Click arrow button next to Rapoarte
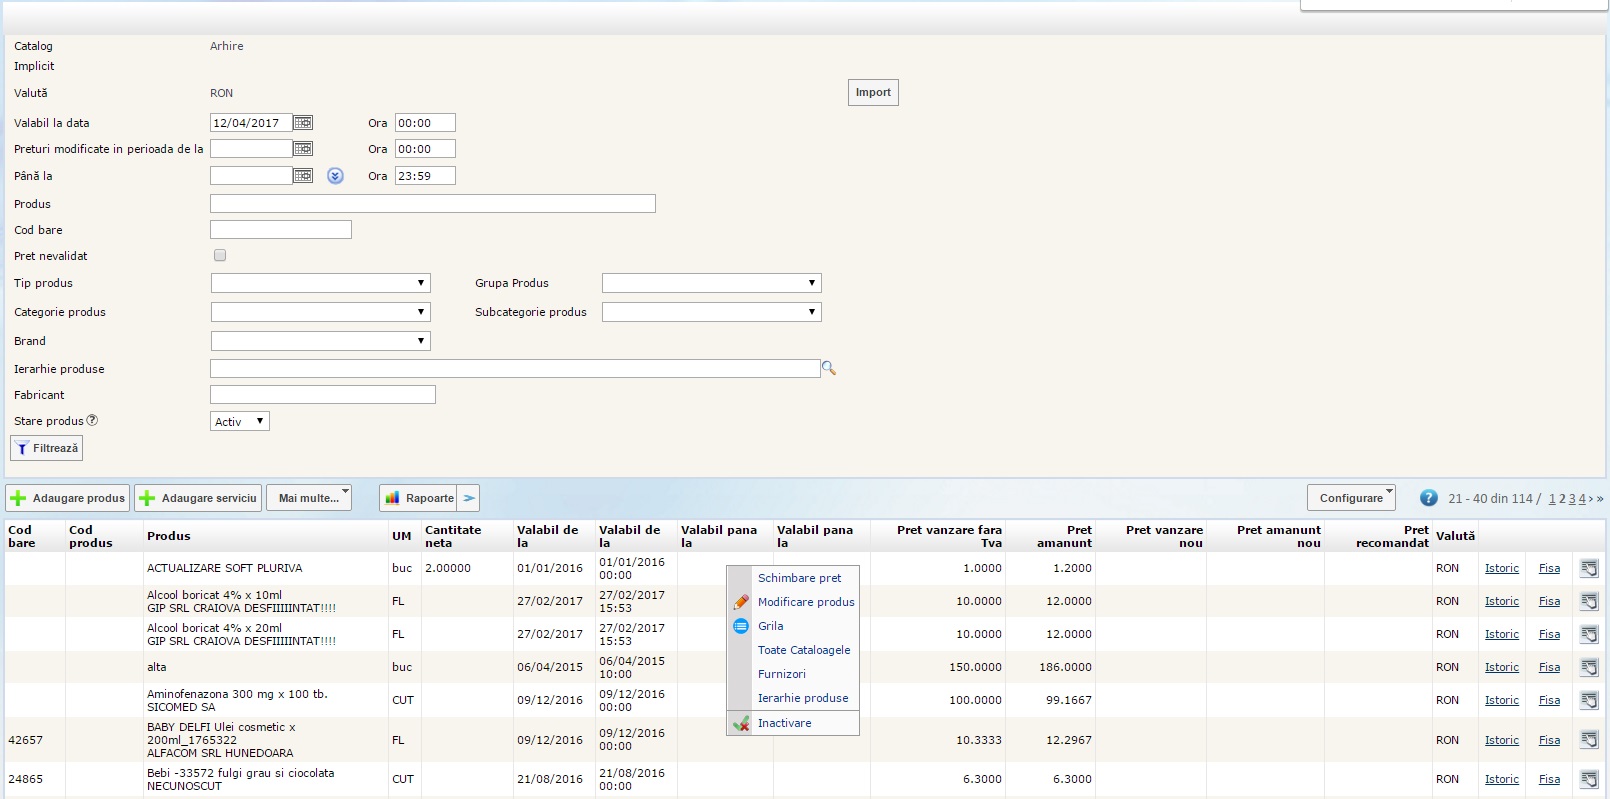The height and width of the screenshot is (799, 1610). (x=469, y=498)
